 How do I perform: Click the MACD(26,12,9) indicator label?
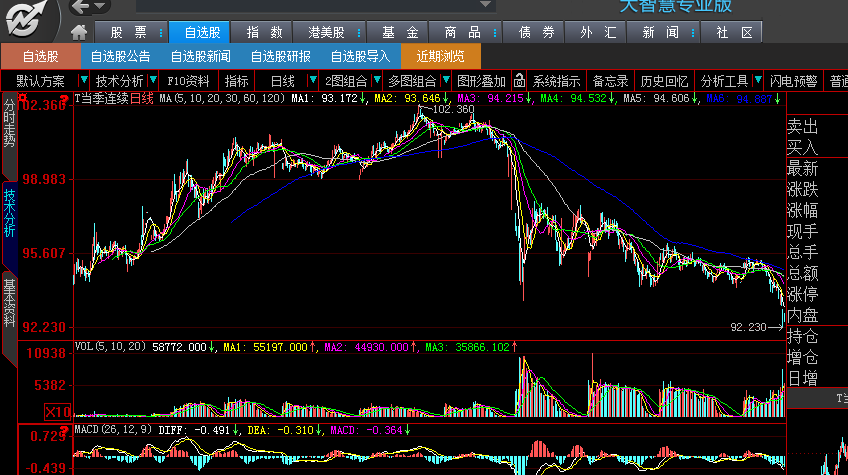click(x=113, y=430)
